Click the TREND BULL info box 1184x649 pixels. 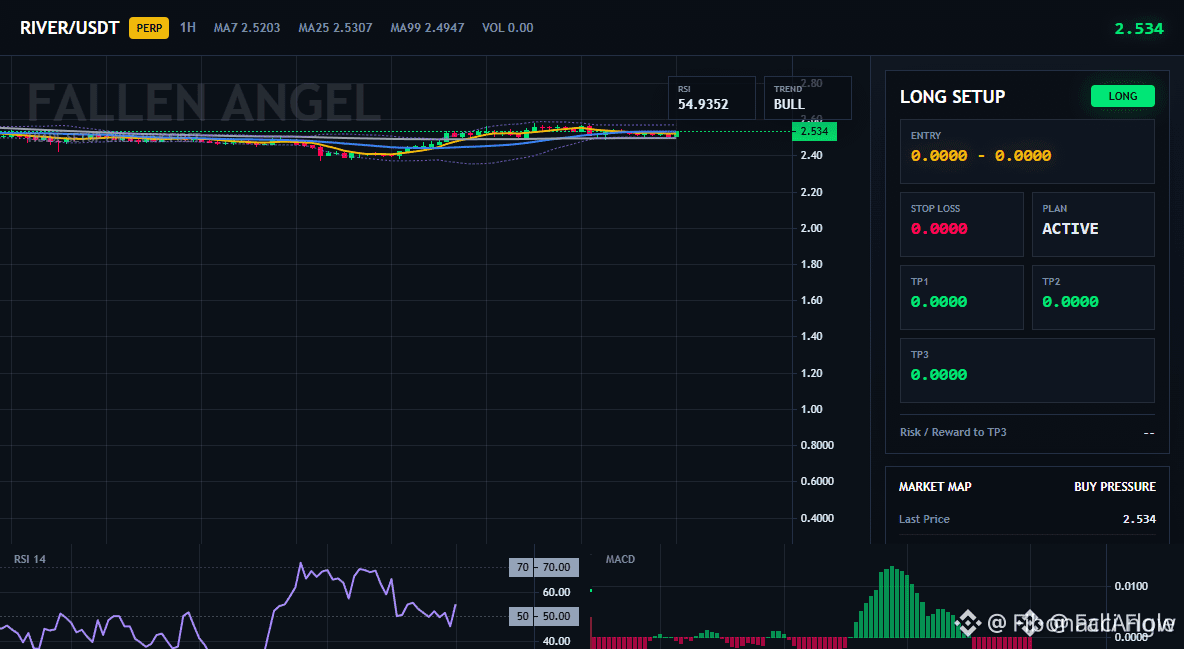(808, 98)
